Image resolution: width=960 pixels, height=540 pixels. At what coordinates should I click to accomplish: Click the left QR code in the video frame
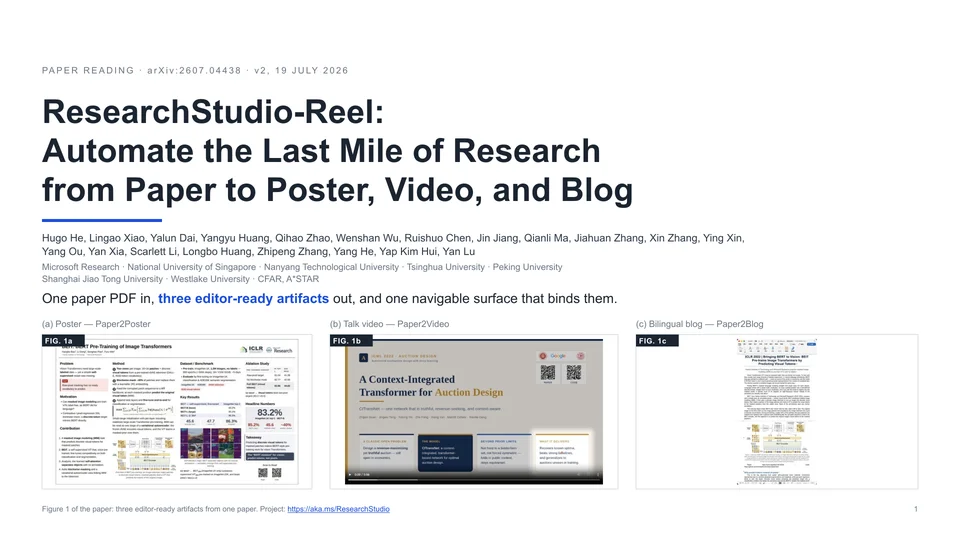[x=548, y=372]
